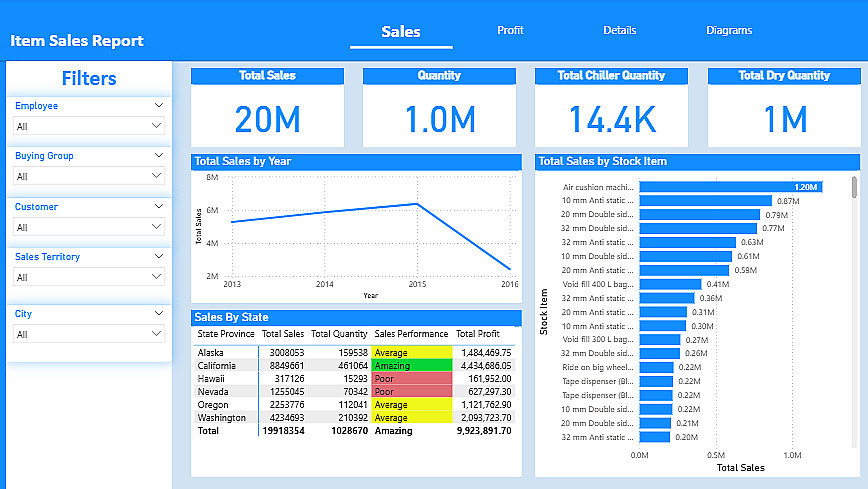Click the 2015 peak on sales line
Screen dimensions: 868x489
coord(417,204)
